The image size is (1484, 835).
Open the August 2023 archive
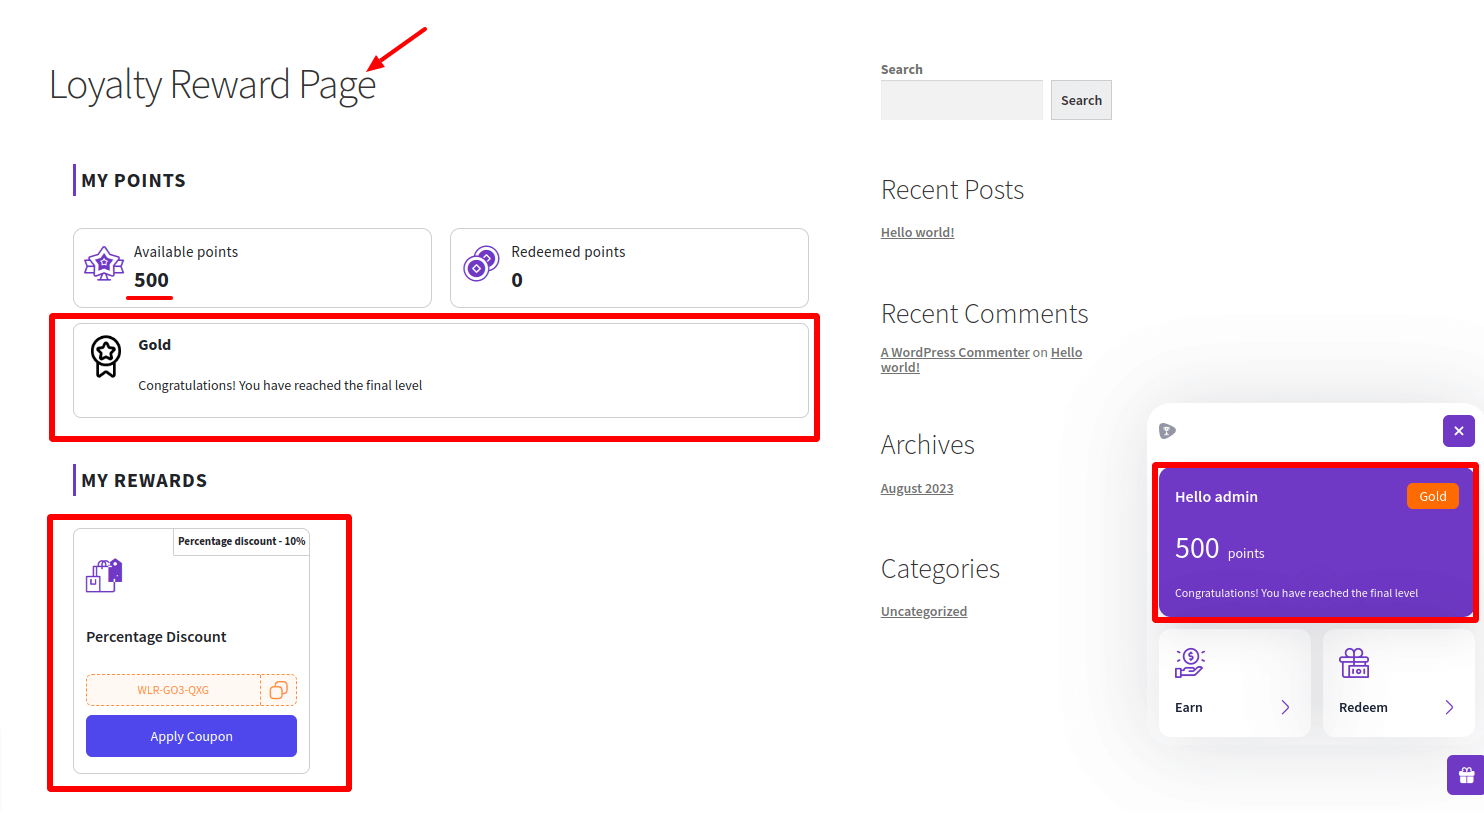coord(916,488)
